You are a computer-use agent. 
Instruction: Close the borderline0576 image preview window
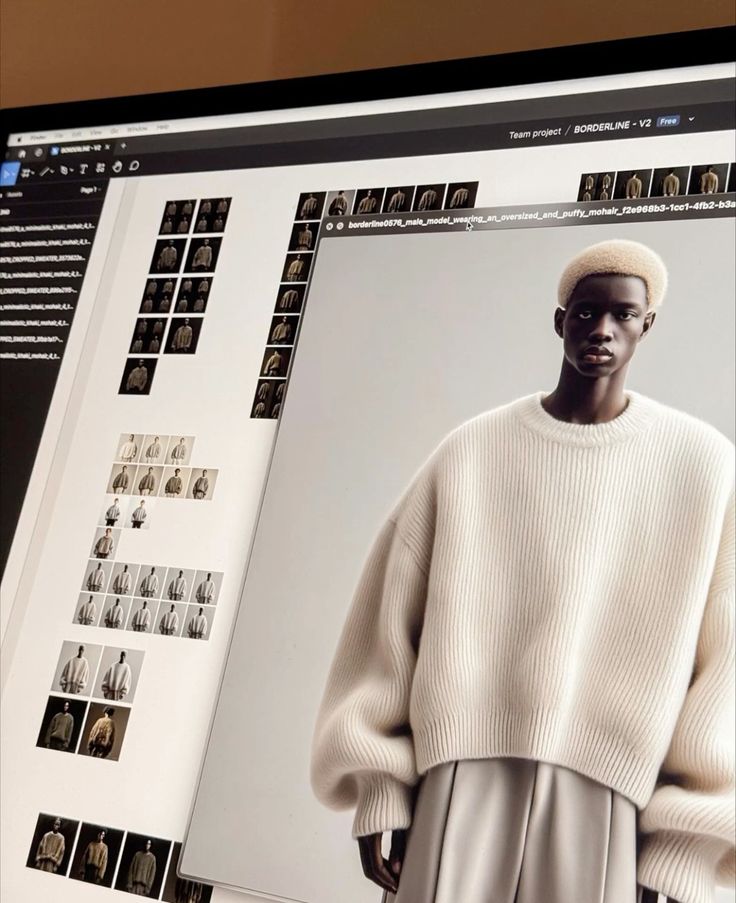point(330,227)
